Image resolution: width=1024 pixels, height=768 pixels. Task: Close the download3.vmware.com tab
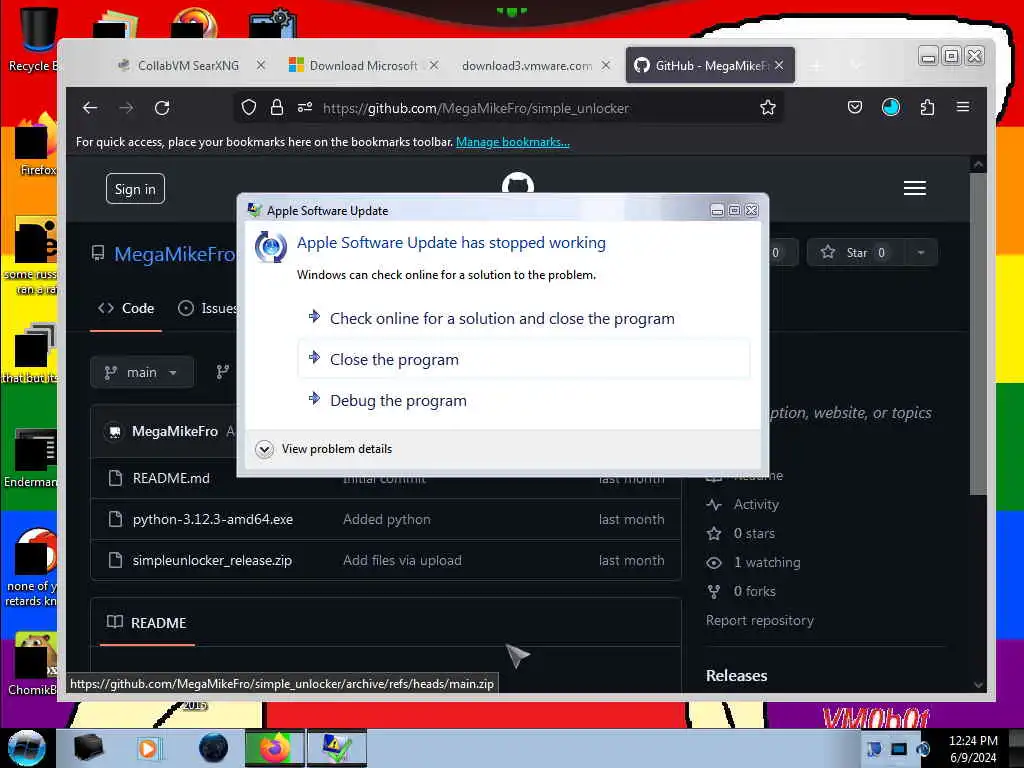pos(606,65)
